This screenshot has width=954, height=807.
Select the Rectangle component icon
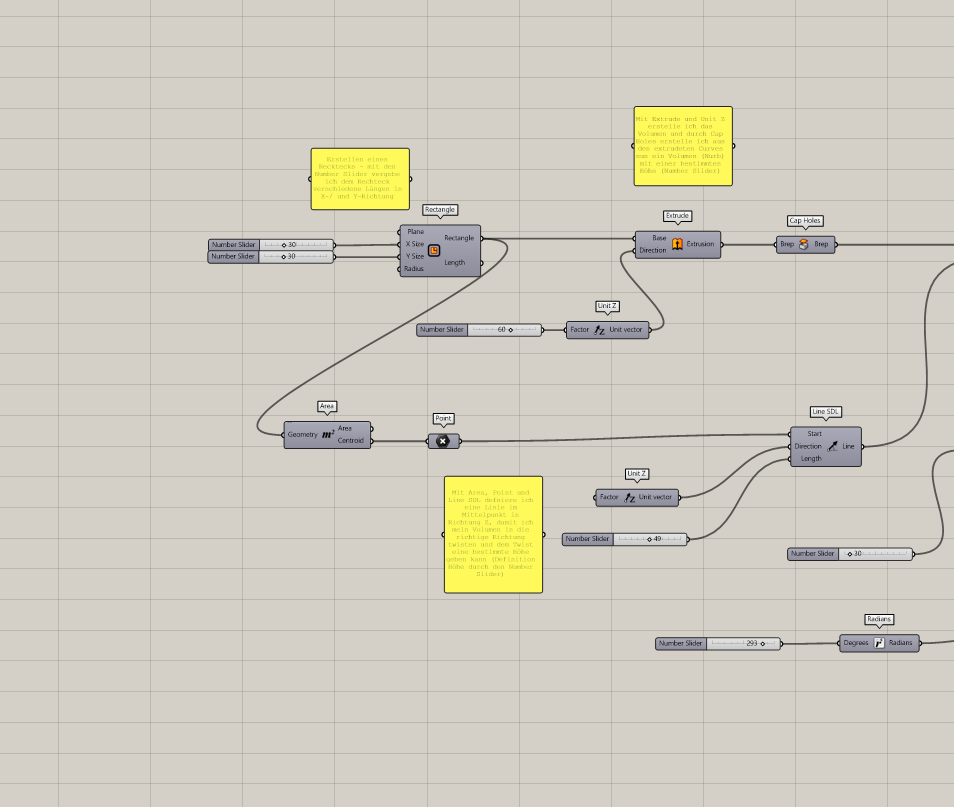(x=434, y=251)
